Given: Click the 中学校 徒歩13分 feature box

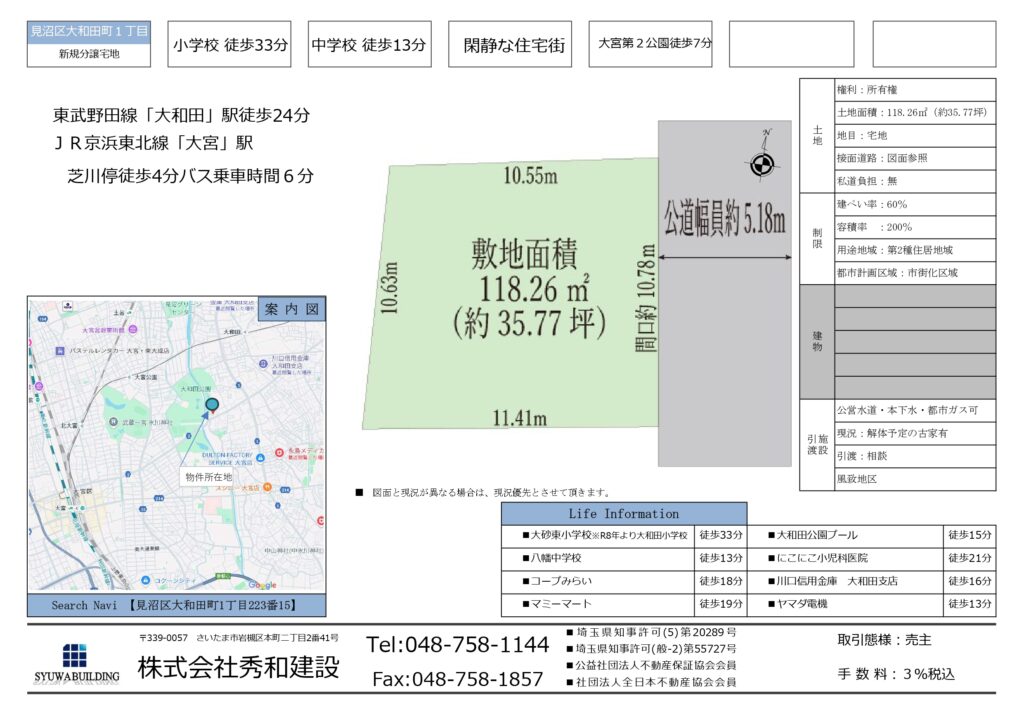Looking at the screenshot, I should (370, 44).
